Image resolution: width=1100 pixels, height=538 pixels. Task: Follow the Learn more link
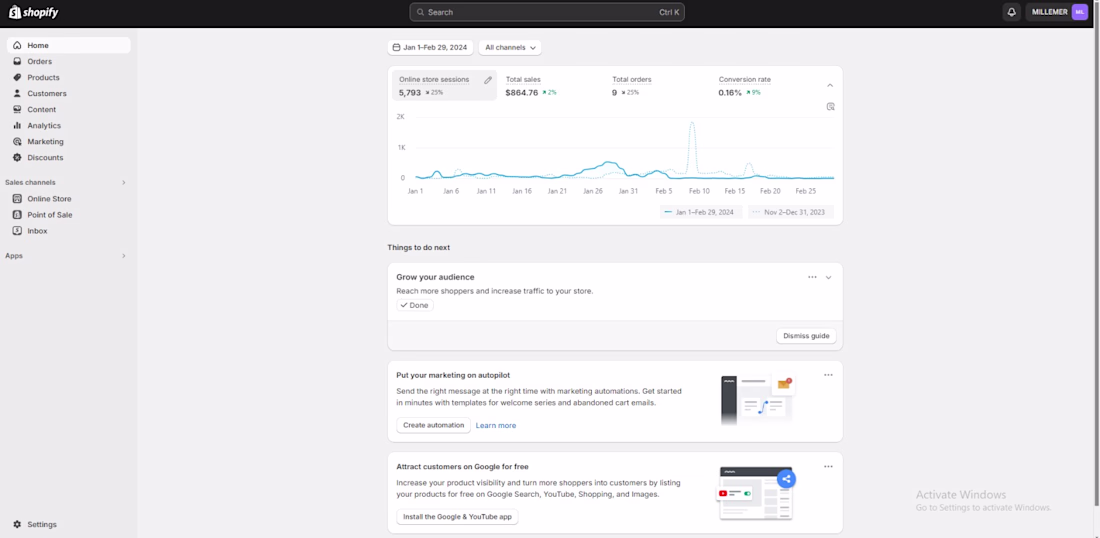click(x=496, y=425)
